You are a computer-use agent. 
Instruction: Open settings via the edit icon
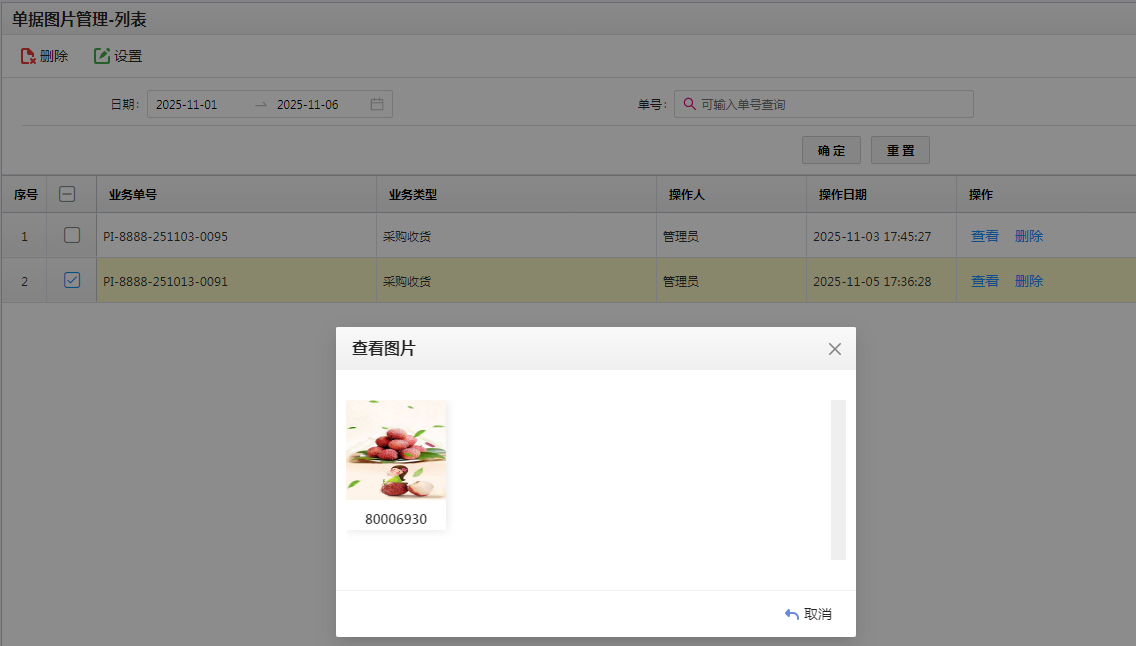pyautogui.click(x=102, y=57)
